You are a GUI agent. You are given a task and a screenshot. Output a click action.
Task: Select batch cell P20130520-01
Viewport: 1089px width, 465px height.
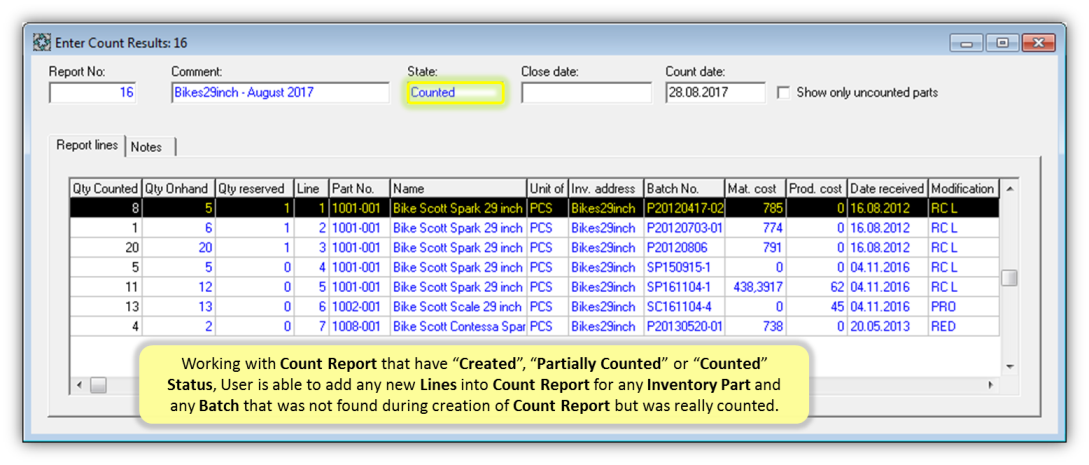tap(684, 326)
